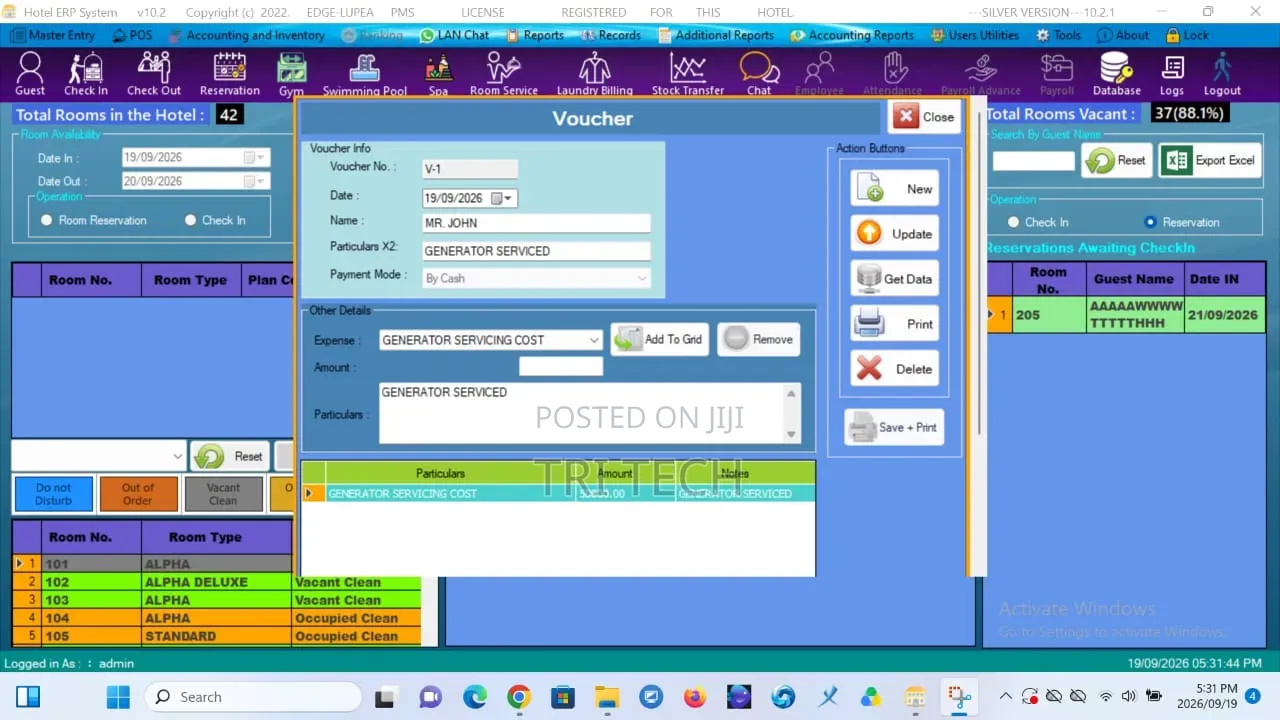This screenshot has height=720, width=1280.
Task: Open the Gym module
Action: pos(291,75)
